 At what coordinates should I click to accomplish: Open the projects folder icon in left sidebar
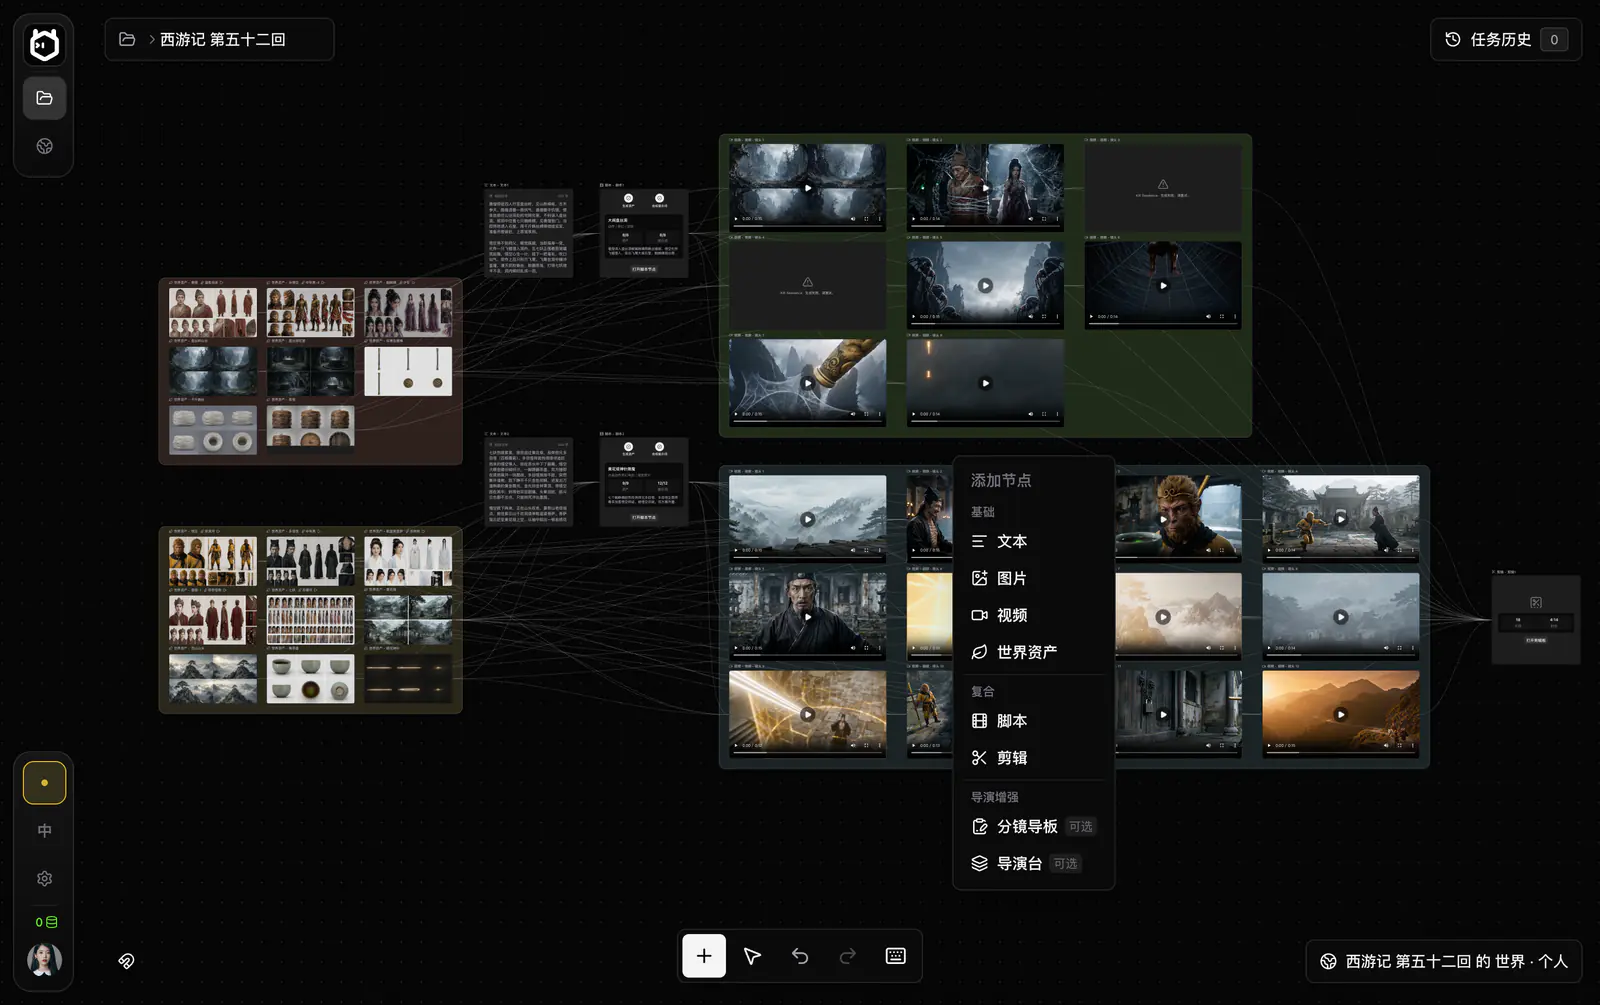click(45, 98)
